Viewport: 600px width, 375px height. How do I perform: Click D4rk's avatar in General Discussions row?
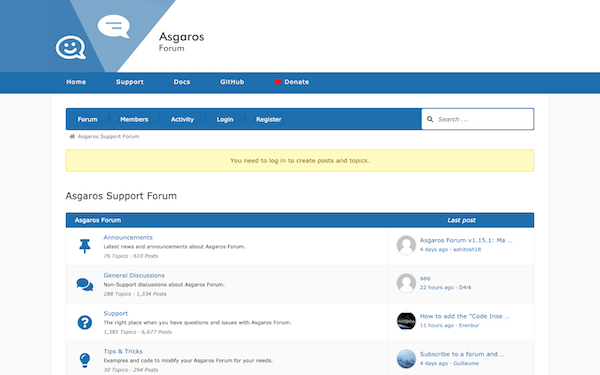coord(406,283)
